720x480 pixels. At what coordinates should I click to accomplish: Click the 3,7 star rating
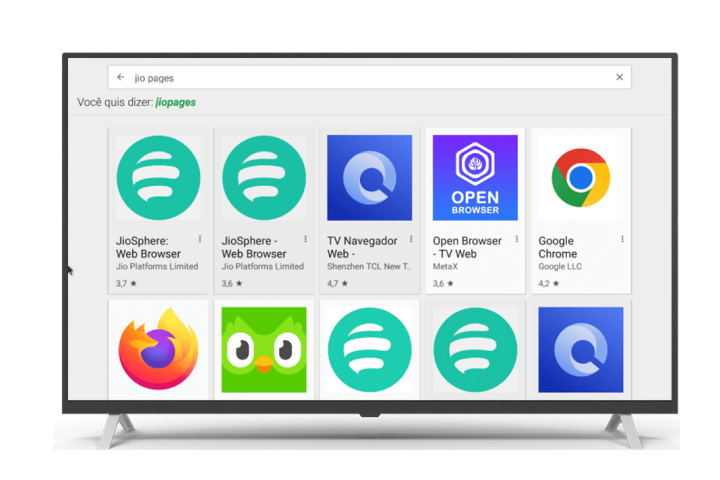(126, 283)
